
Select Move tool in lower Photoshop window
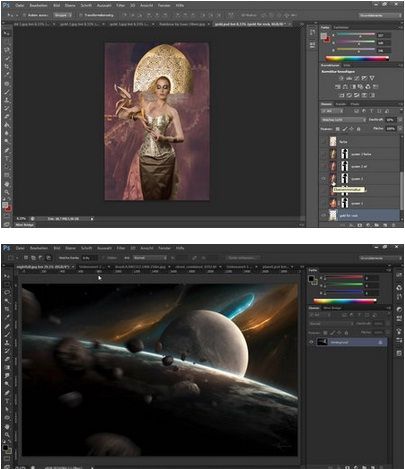[7, 276]
